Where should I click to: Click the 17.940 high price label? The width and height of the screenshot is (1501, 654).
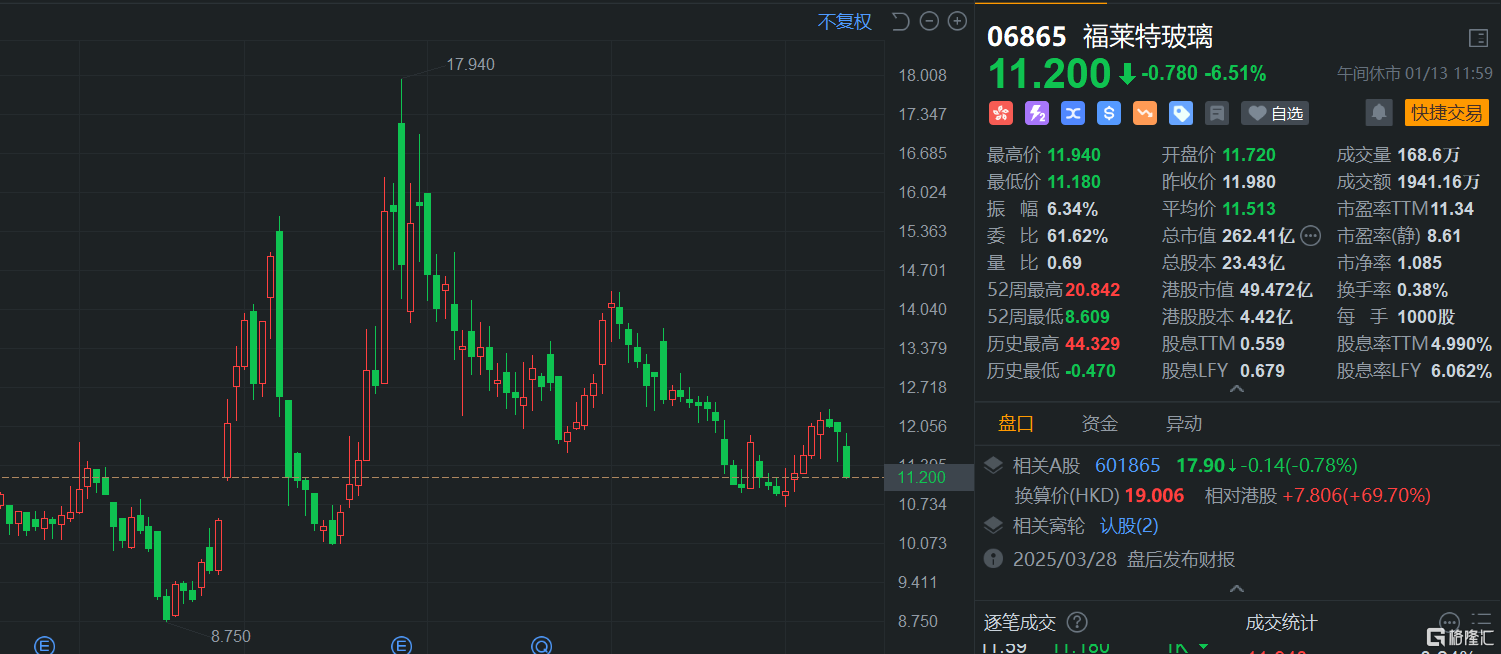pos(470,64)
